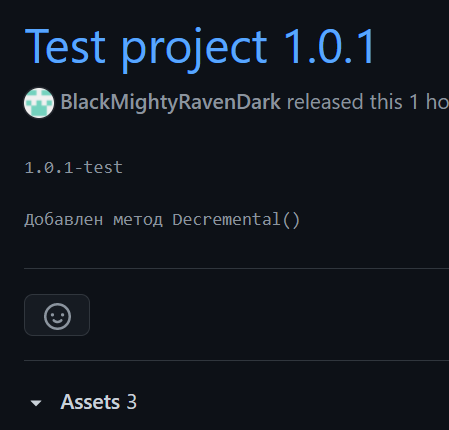Click the word released after the username

tap(325, 102)
